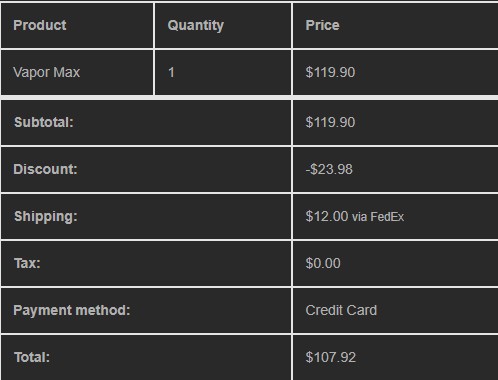Select the Vapor Max product name
The width and height of the screenshot is (498, 380).
click(47, 72)
